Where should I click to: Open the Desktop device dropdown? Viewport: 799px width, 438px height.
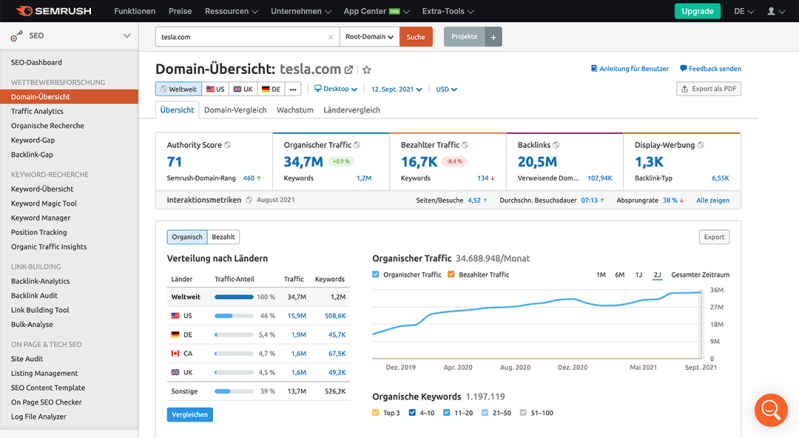(335, 89)
